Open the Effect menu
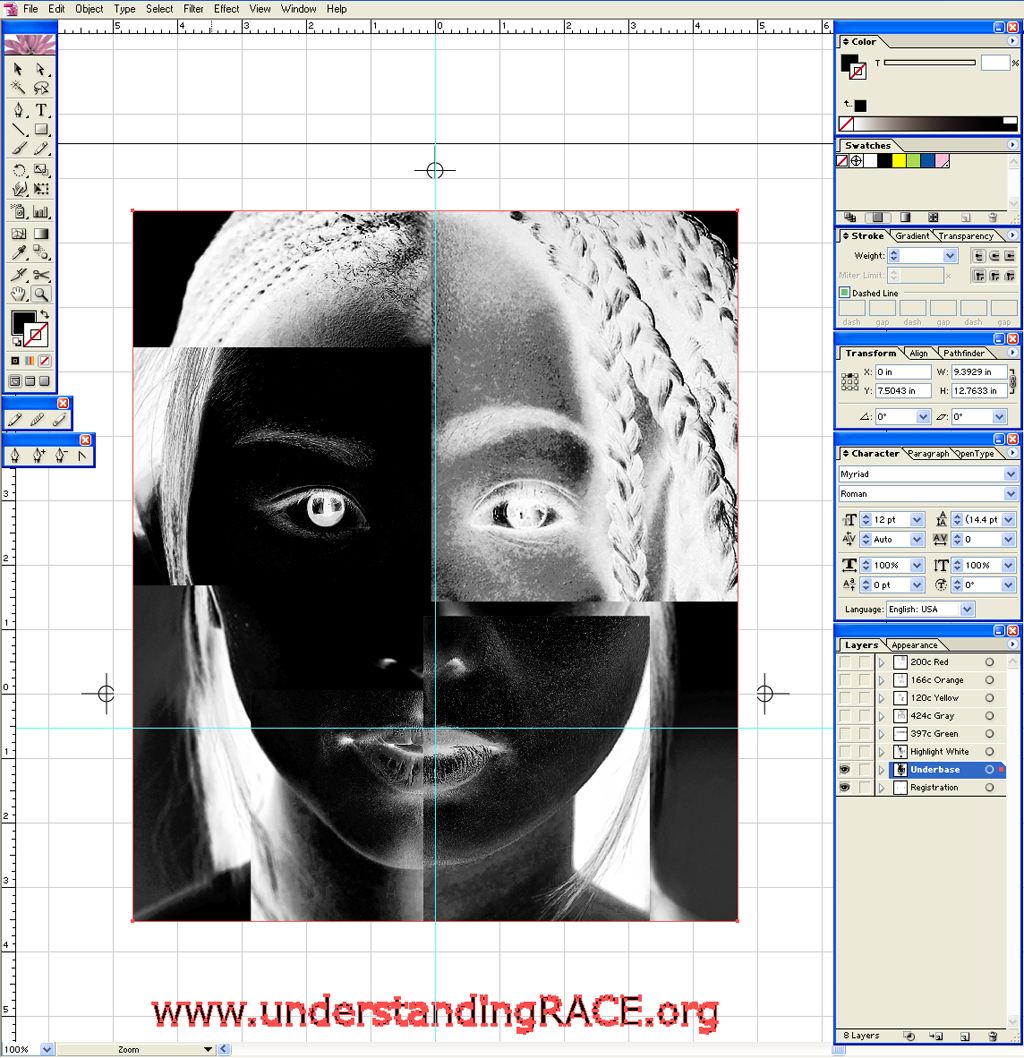Screen dimensions: 1024x1058 point(226,8)
